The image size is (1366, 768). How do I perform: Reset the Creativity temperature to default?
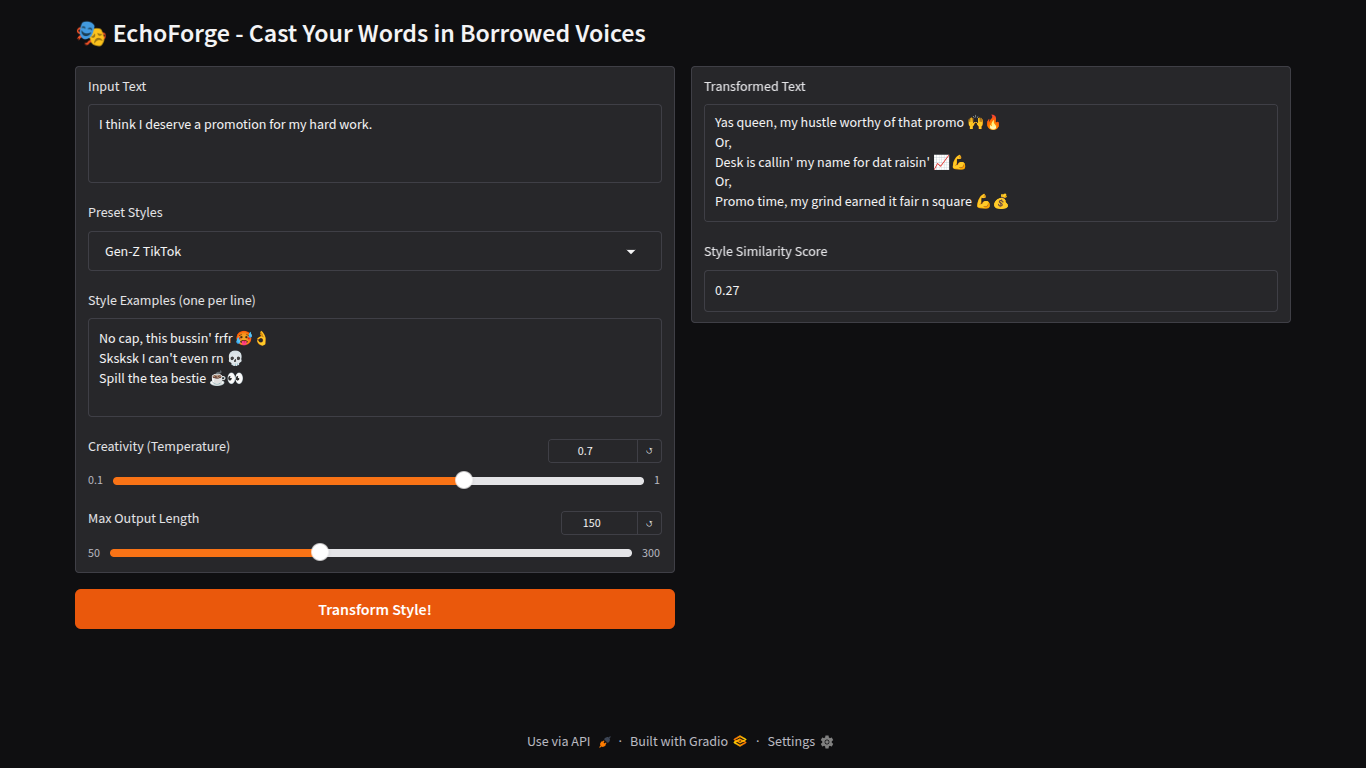(x=650, y=451)
